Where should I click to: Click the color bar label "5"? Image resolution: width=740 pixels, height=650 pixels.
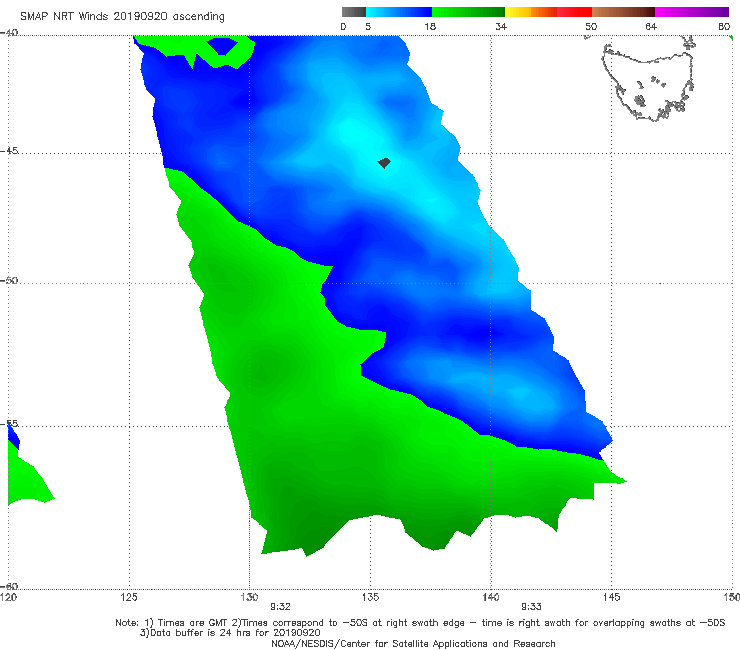click(368, 27)
